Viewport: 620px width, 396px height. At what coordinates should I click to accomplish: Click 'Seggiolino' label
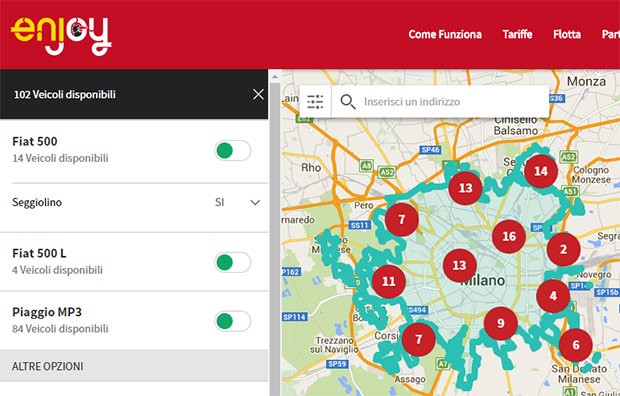point(37,203)
